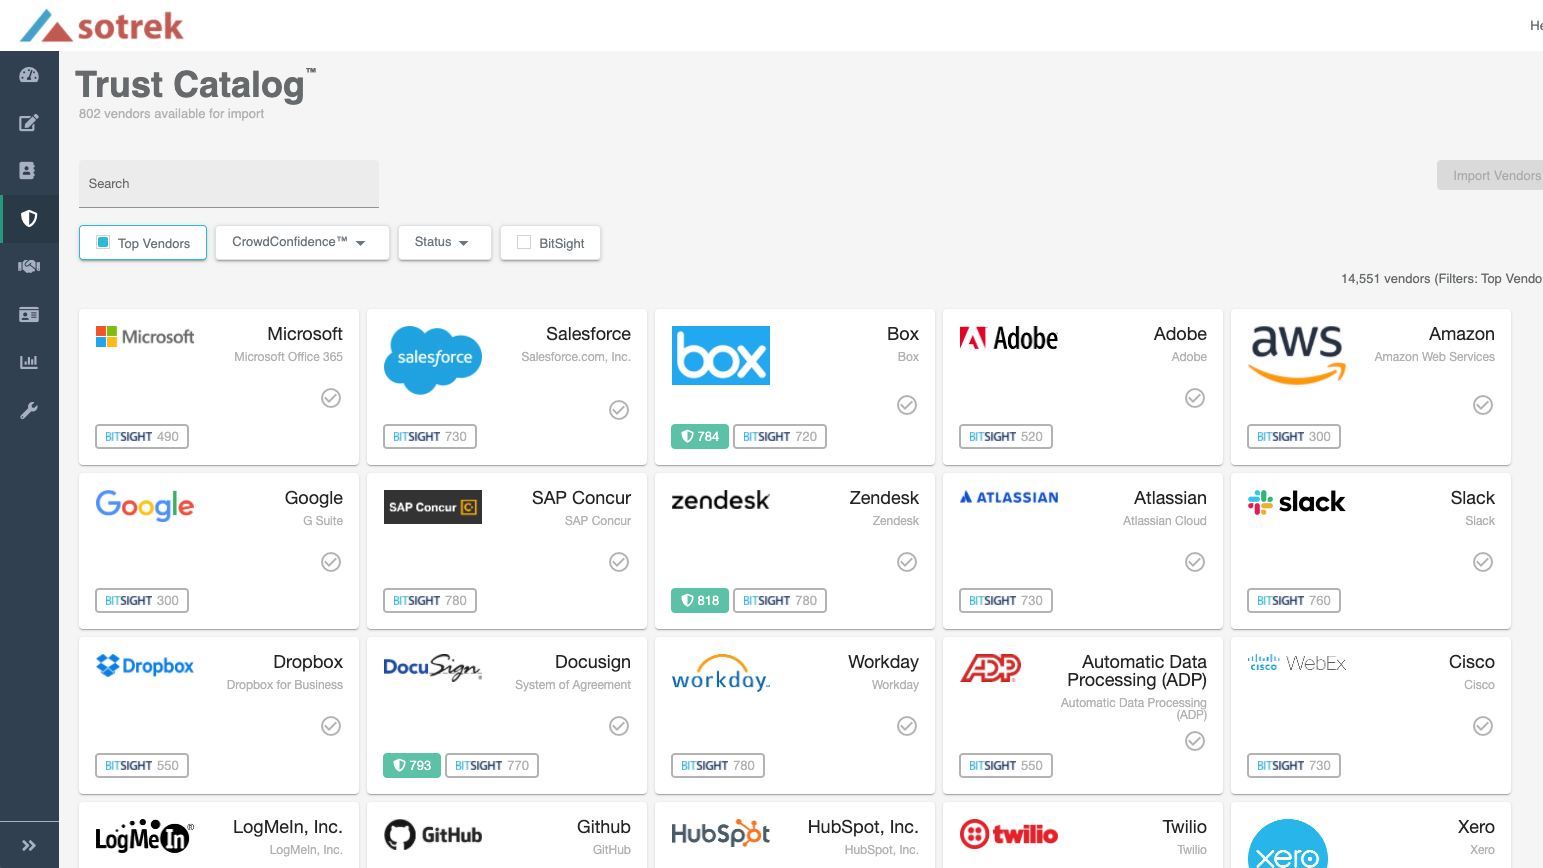The width and height of the screenshot is (1543, 868).
Task: Open the CrowdConfidence dropdown
Action: [x=302, y=242]
